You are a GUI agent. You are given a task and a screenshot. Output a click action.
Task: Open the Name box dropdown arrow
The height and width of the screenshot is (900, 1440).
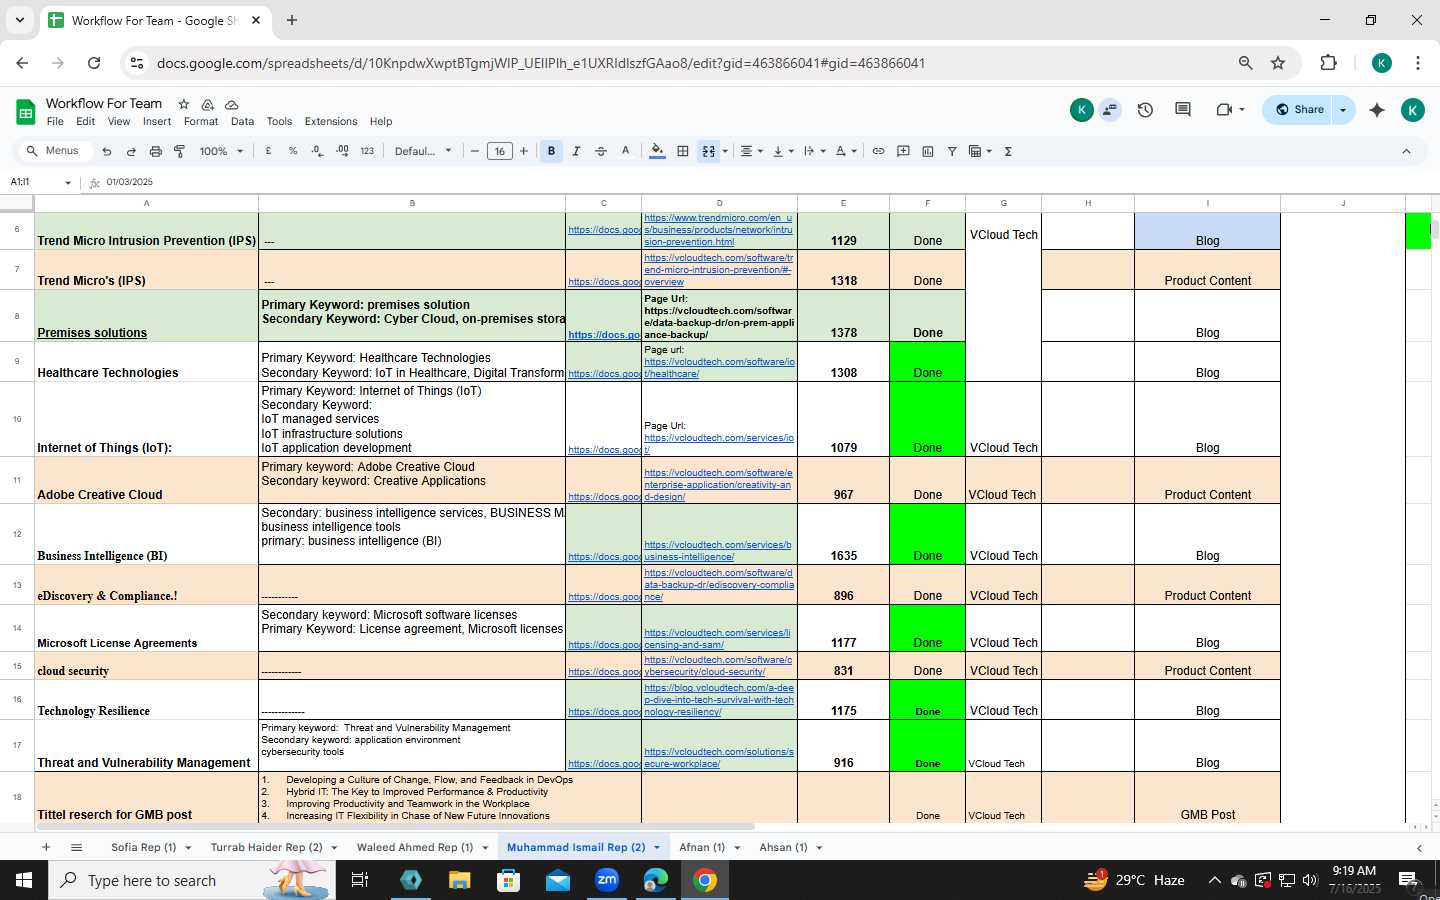click(68, 182)
